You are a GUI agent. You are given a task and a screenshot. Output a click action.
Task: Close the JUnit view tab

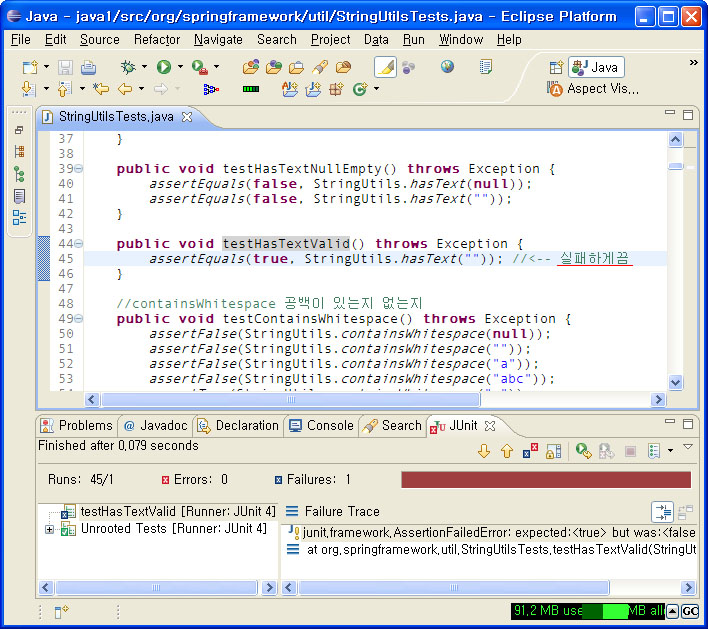click(x=490, y=426)
